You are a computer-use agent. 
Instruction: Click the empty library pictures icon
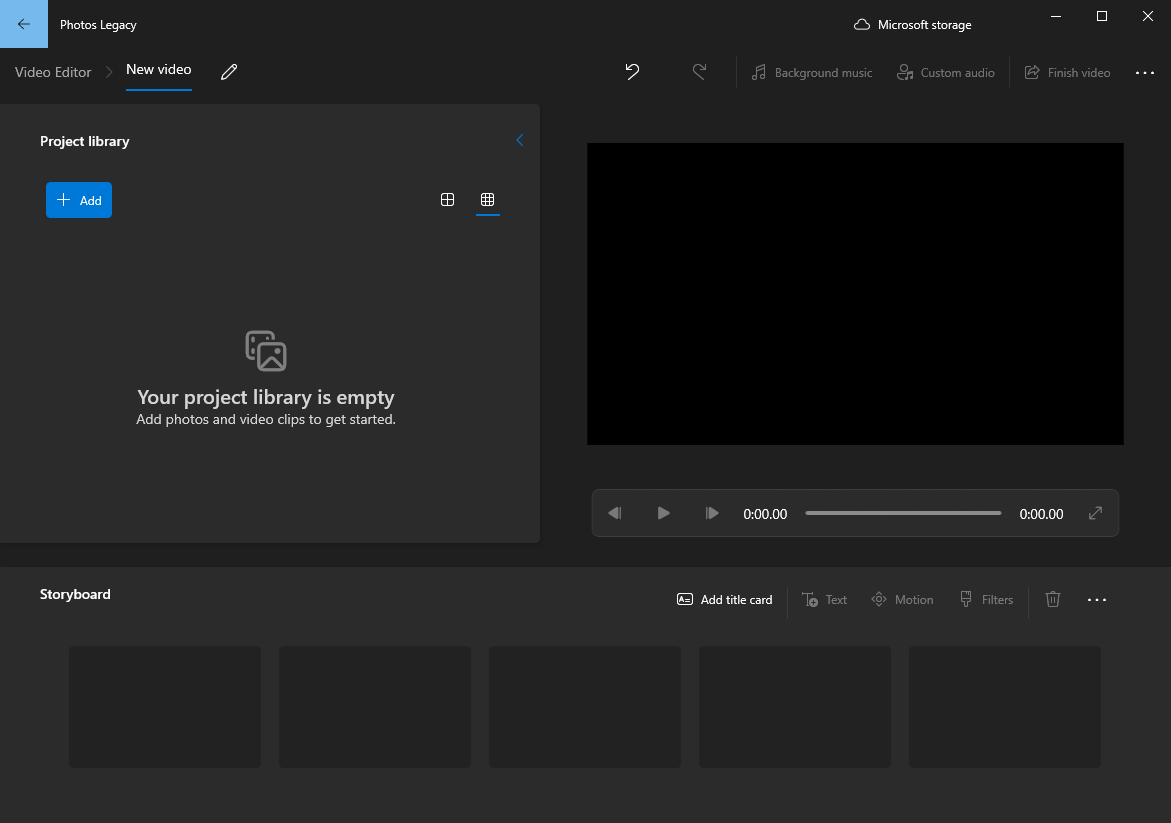click(x=266, y=351)
